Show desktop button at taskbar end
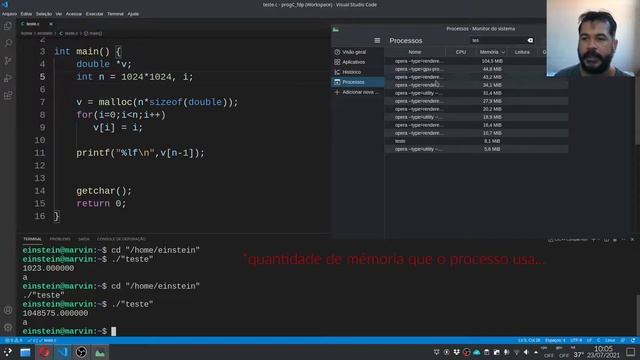The width and height of the screenshot is (640, 360). click(x=631, y=352)
